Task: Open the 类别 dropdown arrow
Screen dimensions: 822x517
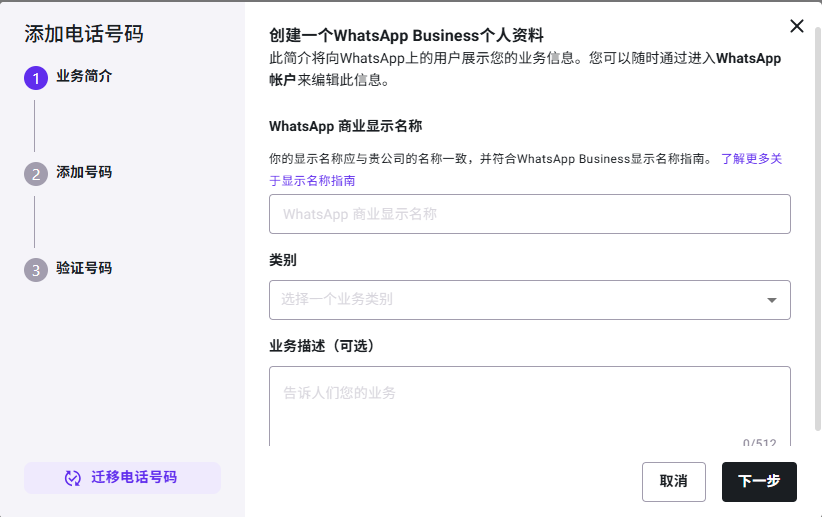Action: point(771,300)
